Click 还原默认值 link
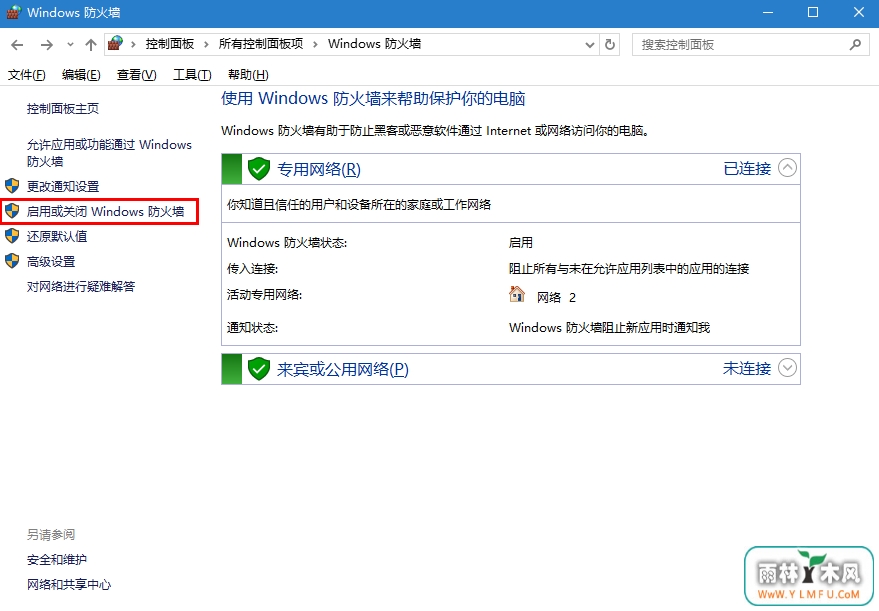879x611 pixels. click(57, 236)
